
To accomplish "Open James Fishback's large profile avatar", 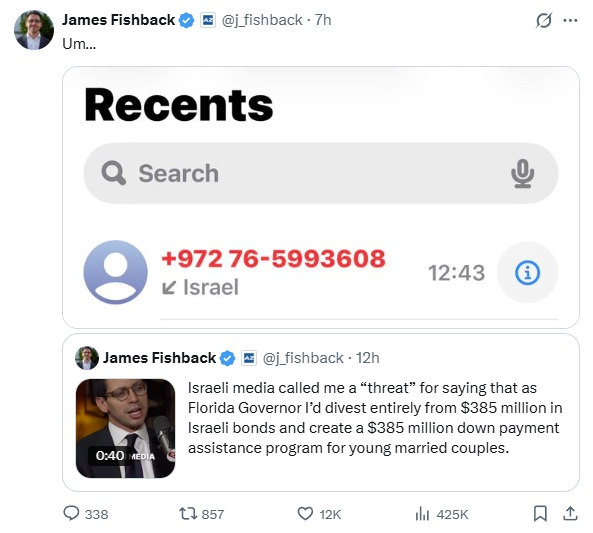I will coord(34,30).
